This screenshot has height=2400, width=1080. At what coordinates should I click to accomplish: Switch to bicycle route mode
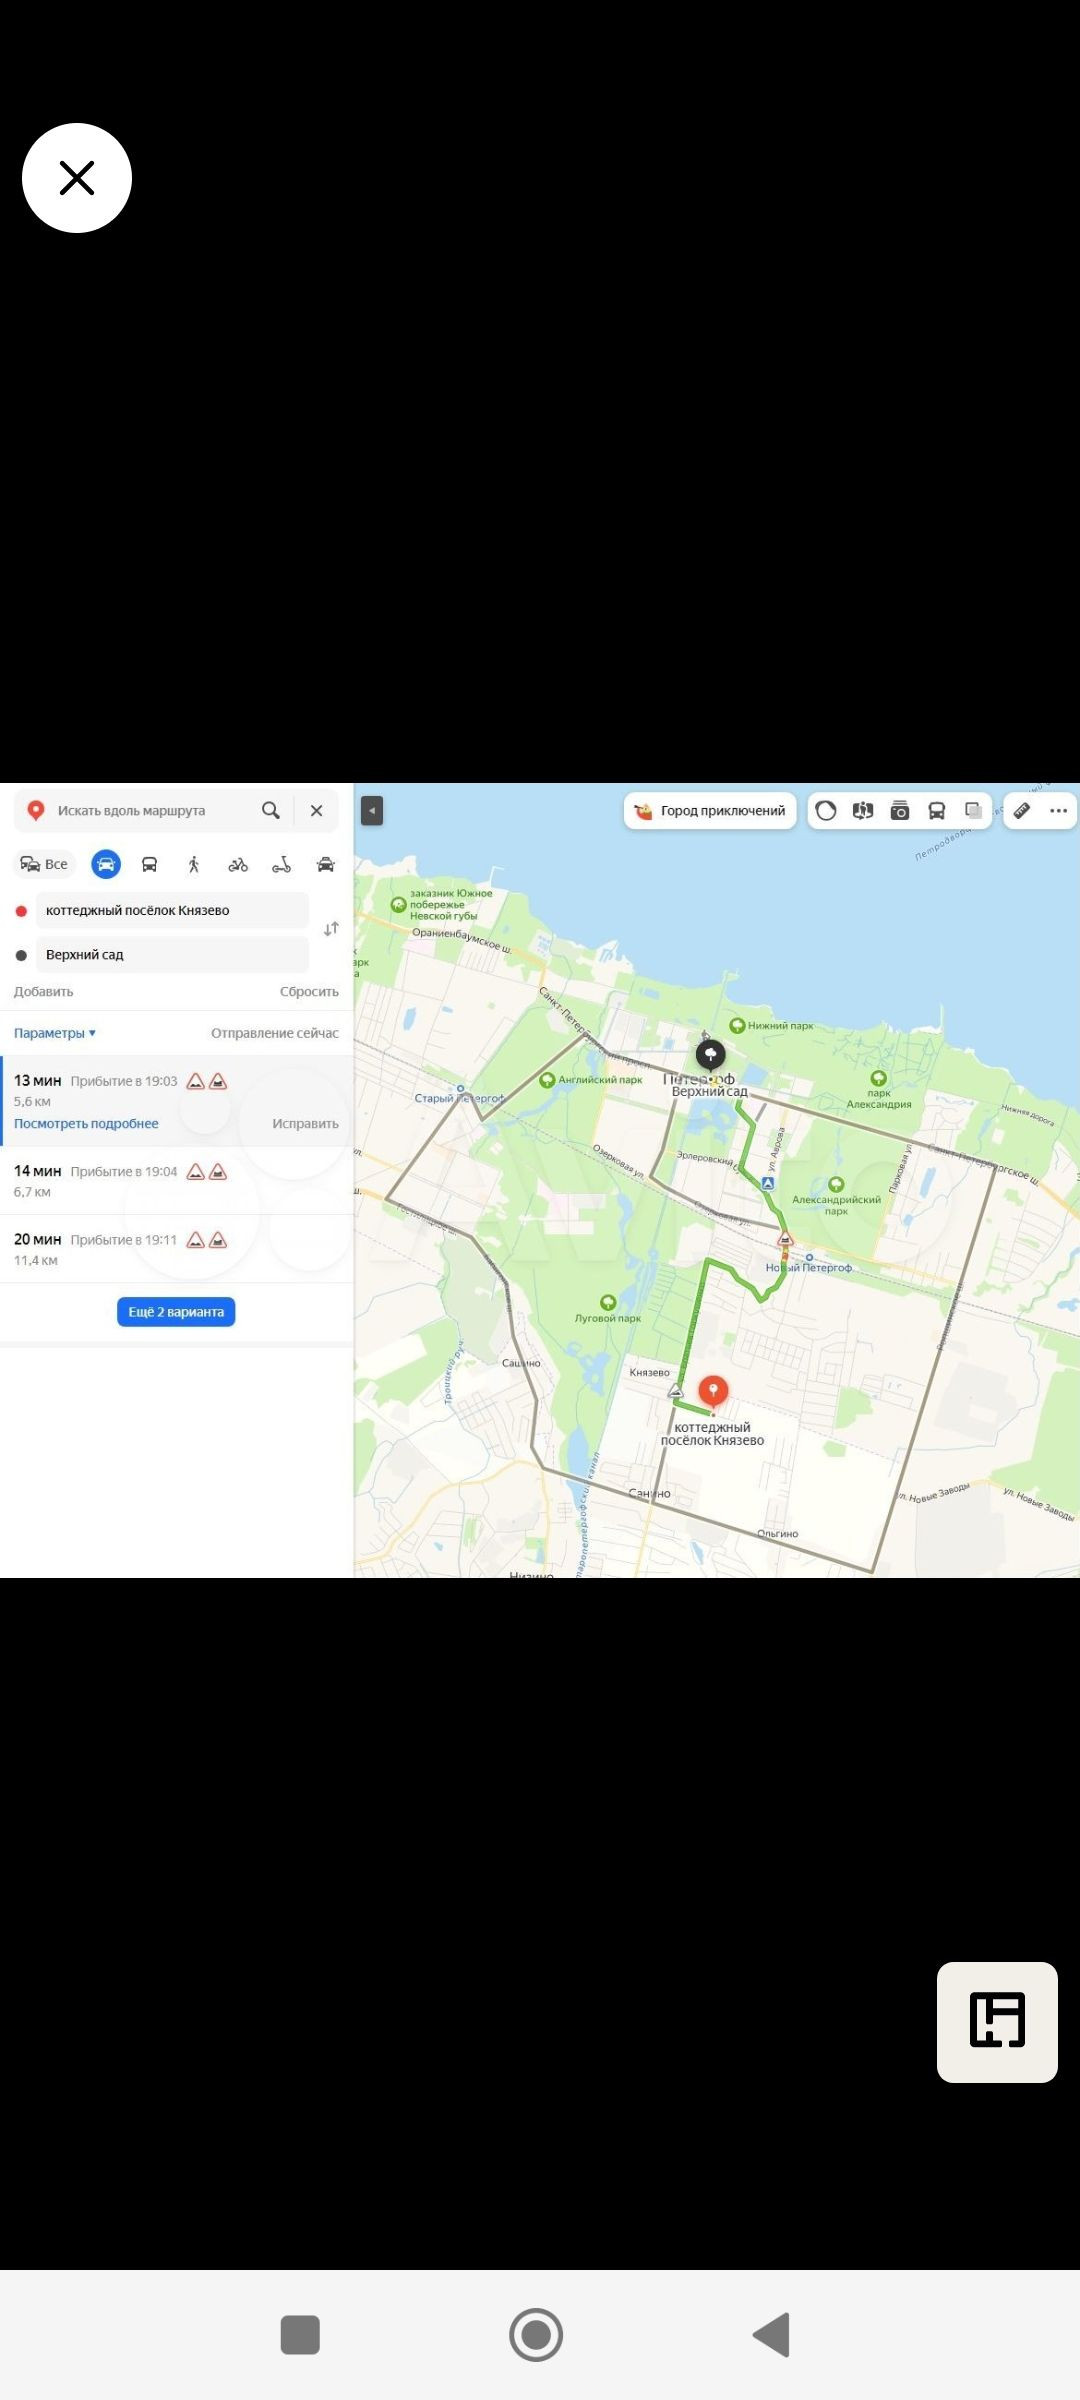coord(238,864)
